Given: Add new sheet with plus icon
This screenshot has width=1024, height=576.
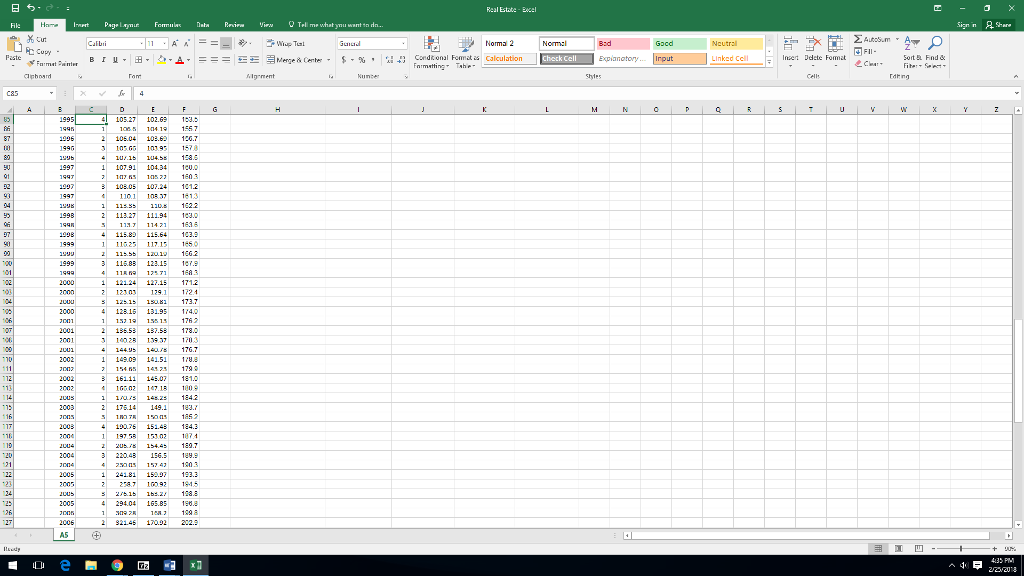Looking at the screenshot, I should click(97, 535).
